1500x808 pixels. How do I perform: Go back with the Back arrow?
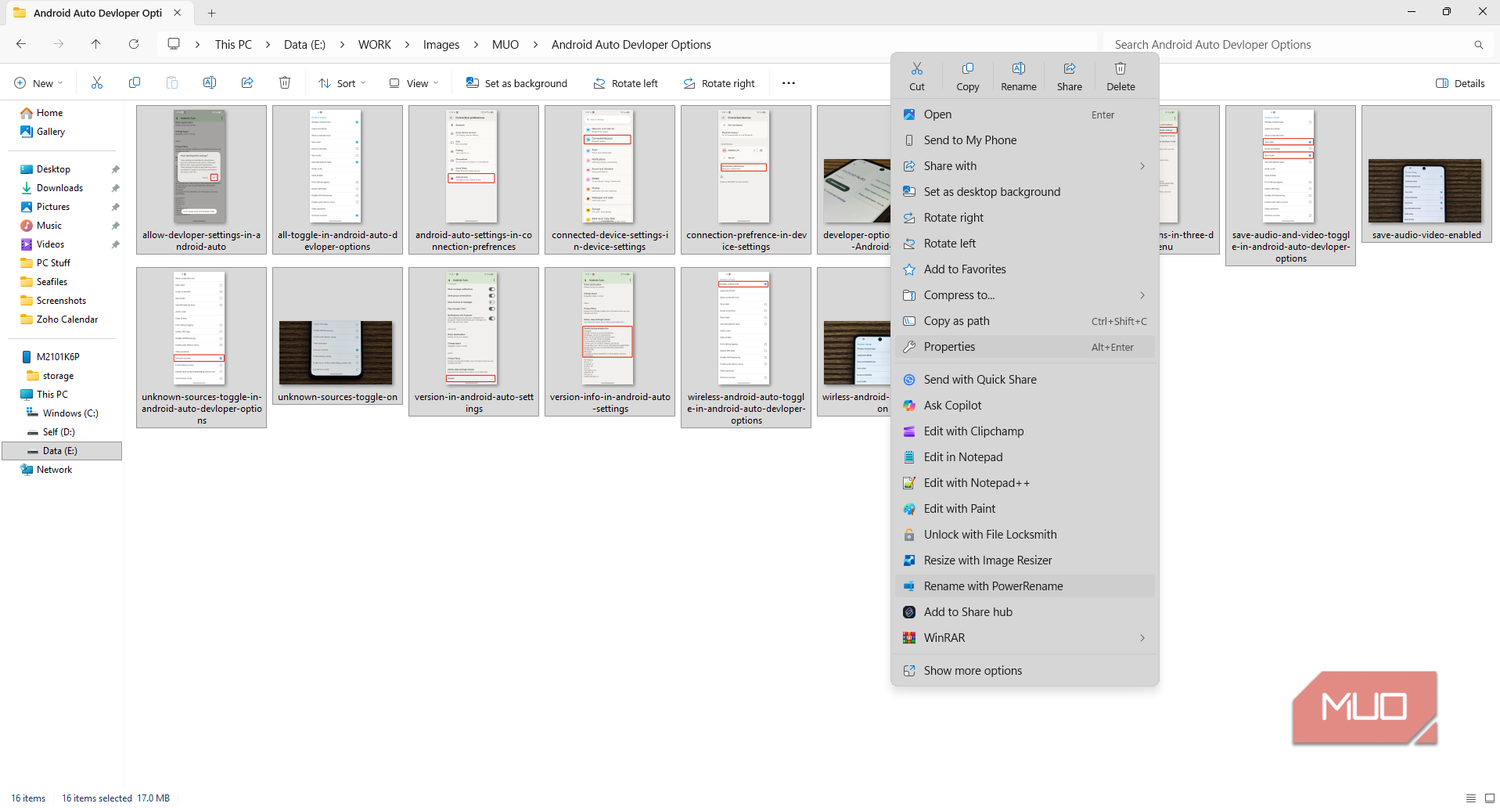pos(21,44)
